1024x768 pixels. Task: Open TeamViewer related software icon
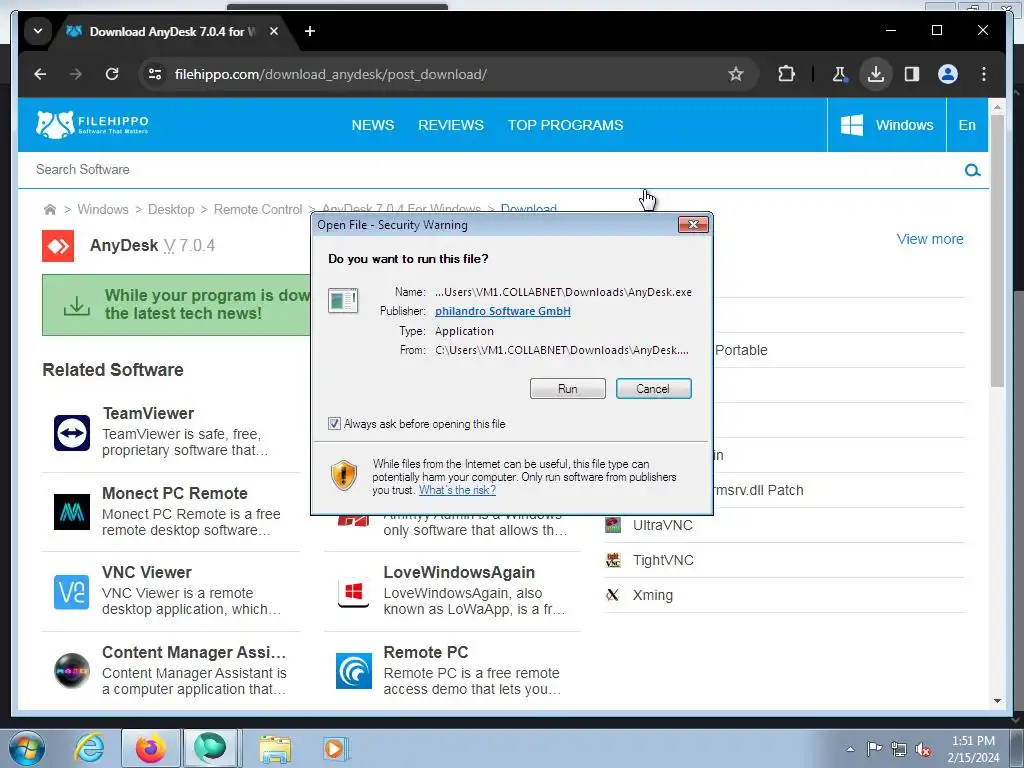[x=72, y=432]
